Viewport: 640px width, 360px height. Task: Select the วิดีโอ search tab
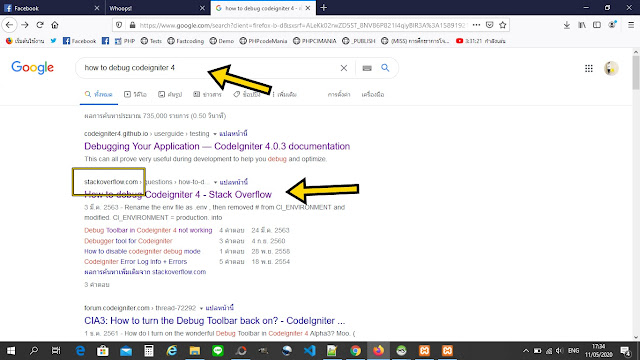coord(135,94)
